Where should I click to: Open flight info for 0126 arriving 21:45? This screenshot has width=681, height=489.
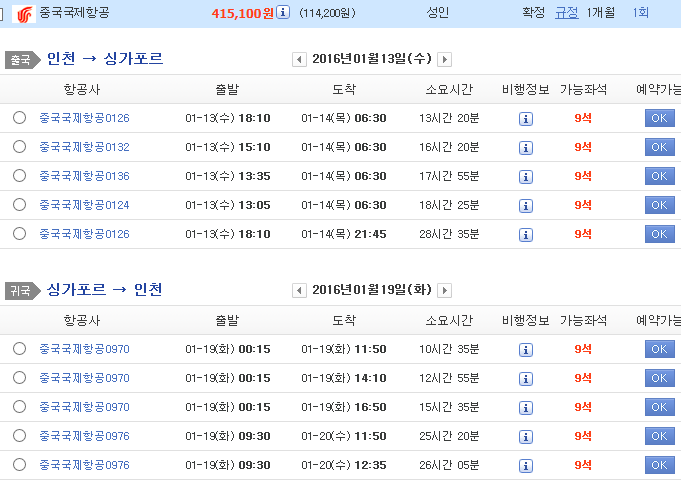click(x=526, y=235)
